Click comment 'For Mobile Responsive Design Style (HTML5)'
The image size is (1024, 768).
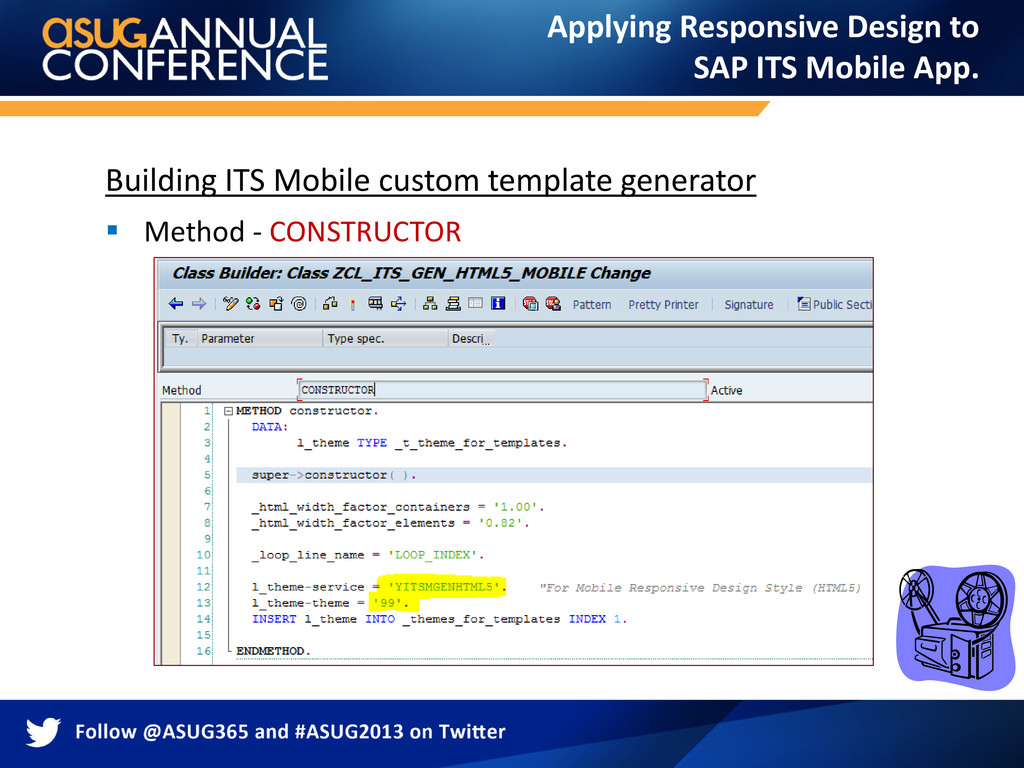click(700, 588)
